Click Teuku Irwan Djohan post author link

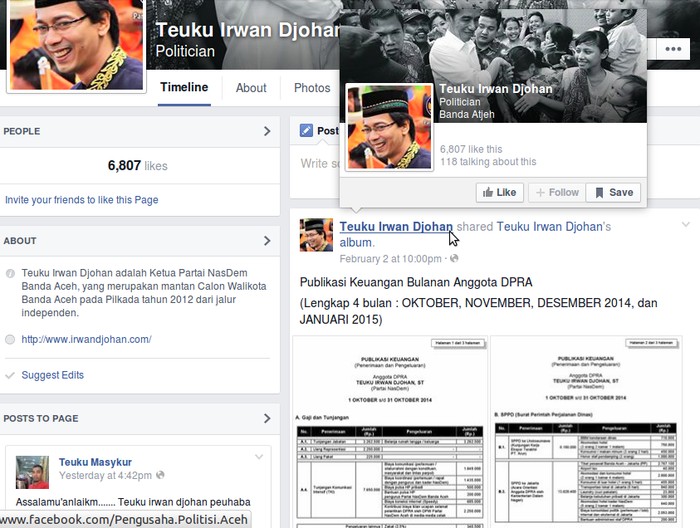[396, 227]
